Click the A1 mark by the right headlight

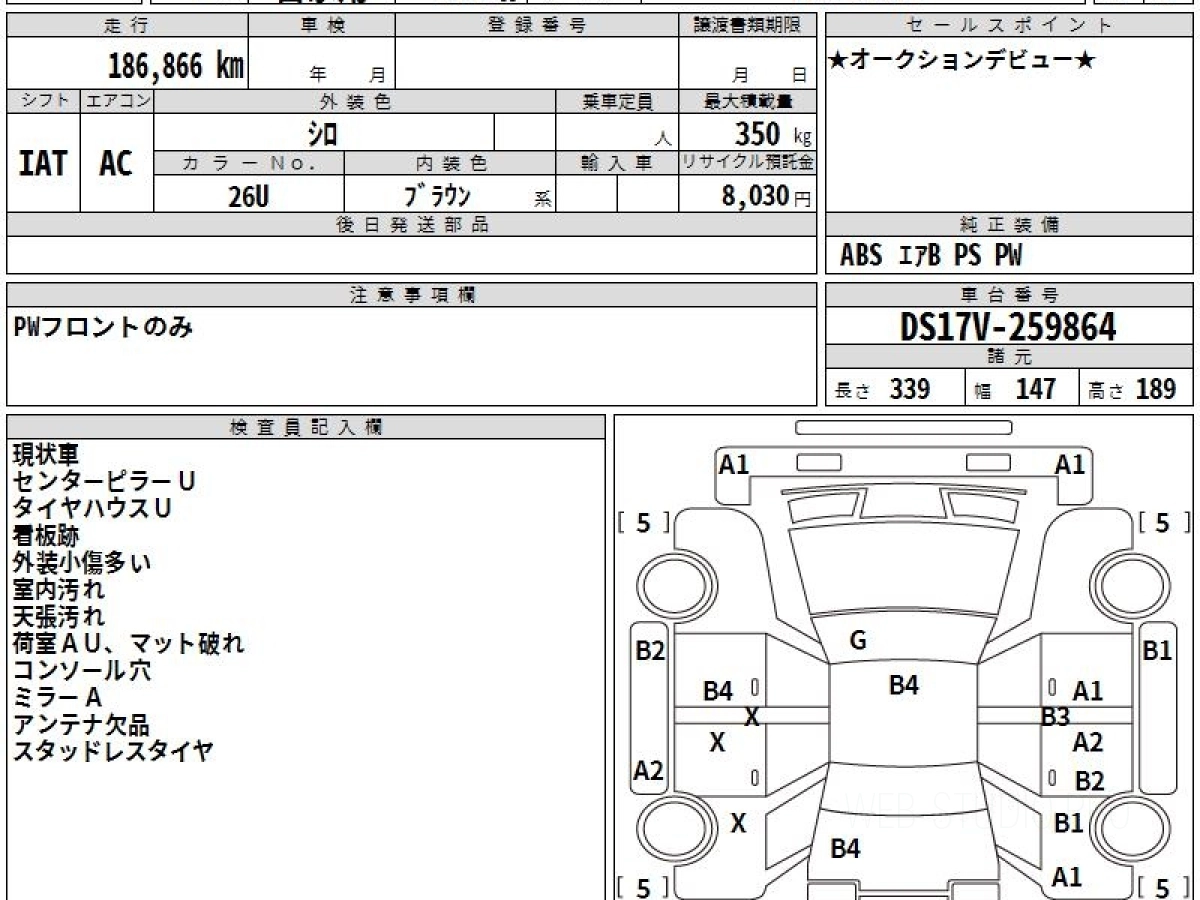pos(1070,464)
